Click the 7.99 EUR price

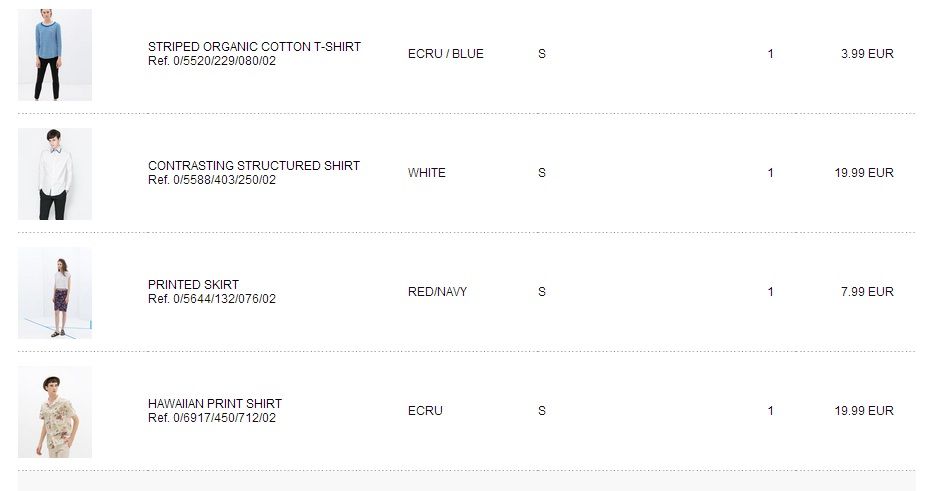pos(867,292)
